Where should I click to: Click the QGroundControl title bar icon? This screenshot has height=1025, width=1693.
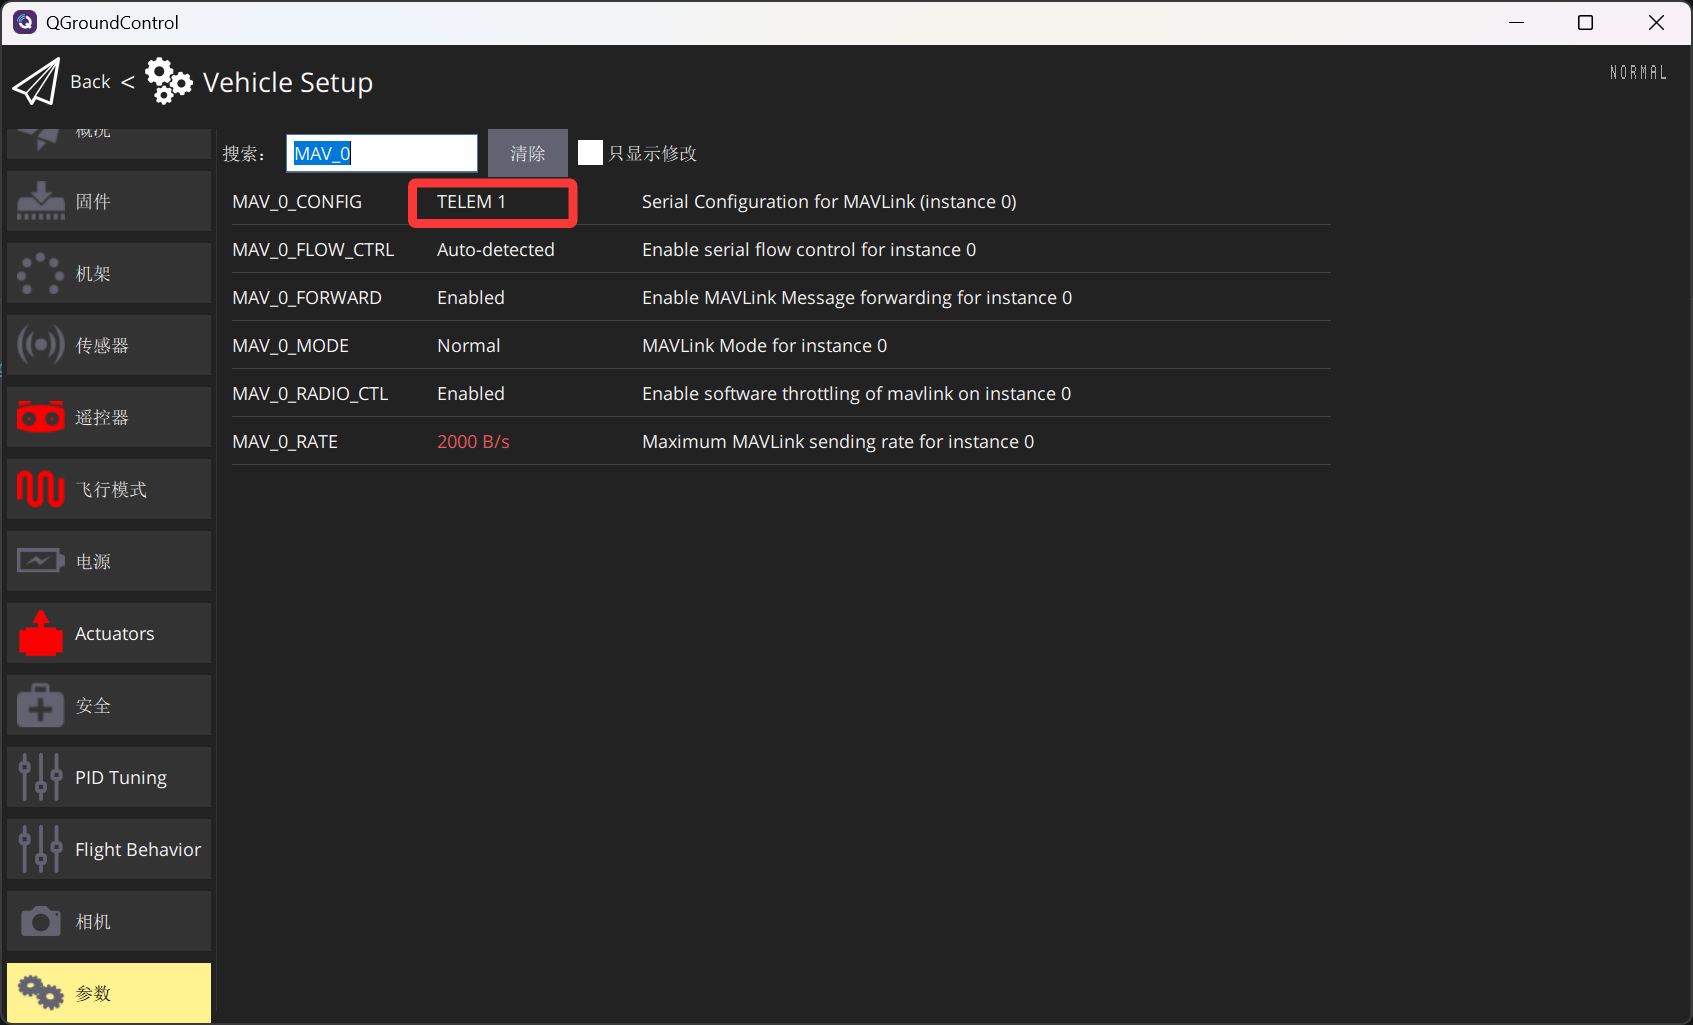pos(25,22)
